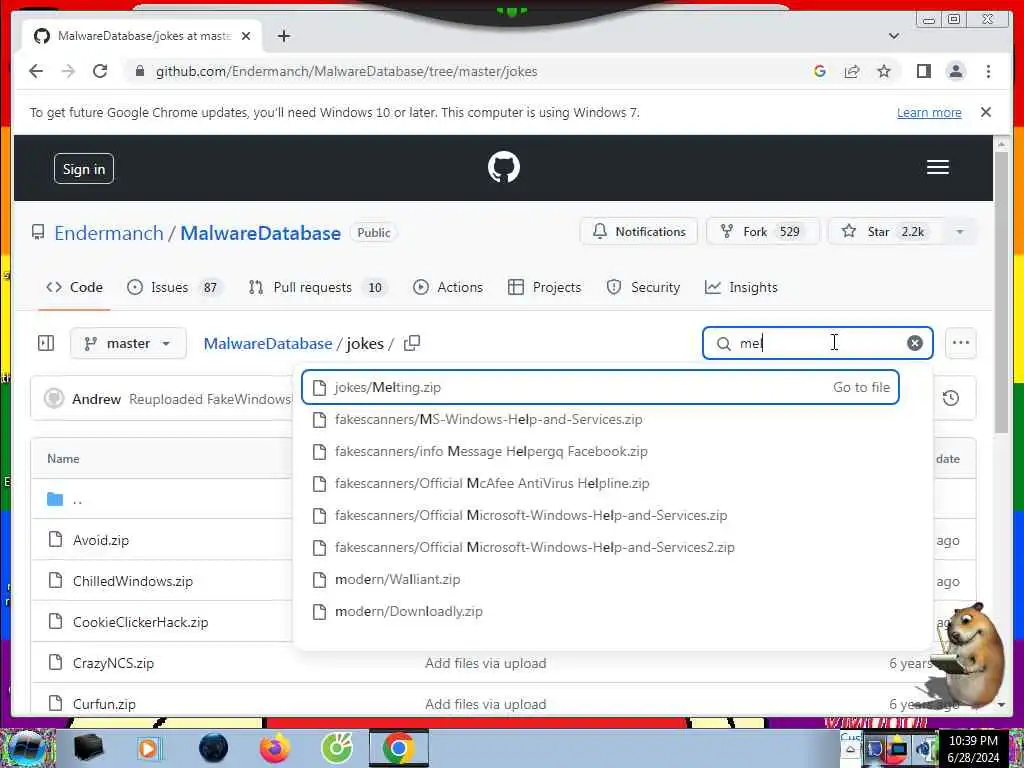This screenshot has width=1024, height=768.
Task: Open the taskbar clock showing 10:39 PM
Action: [x=973, y=749]
